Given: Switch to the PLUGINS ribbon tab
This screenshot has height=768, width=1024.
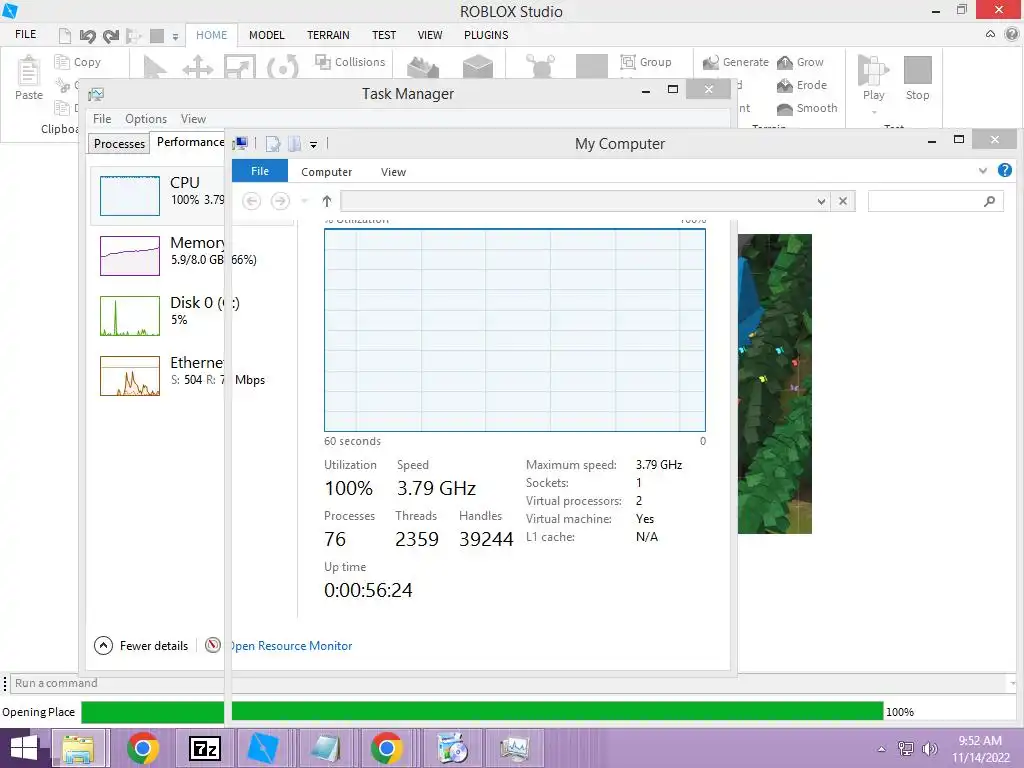Looking at the screenshot, I should coord(486,35).
